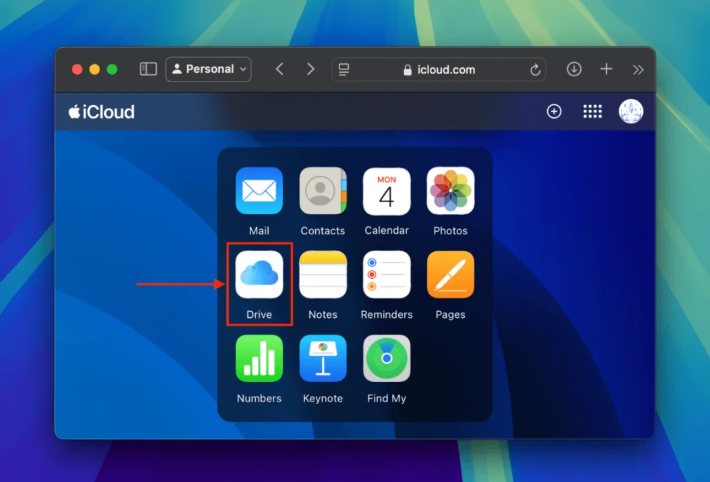The image size is (710, 482).
Task: Open the account profile avatar
Action: (x=631, y=111)
